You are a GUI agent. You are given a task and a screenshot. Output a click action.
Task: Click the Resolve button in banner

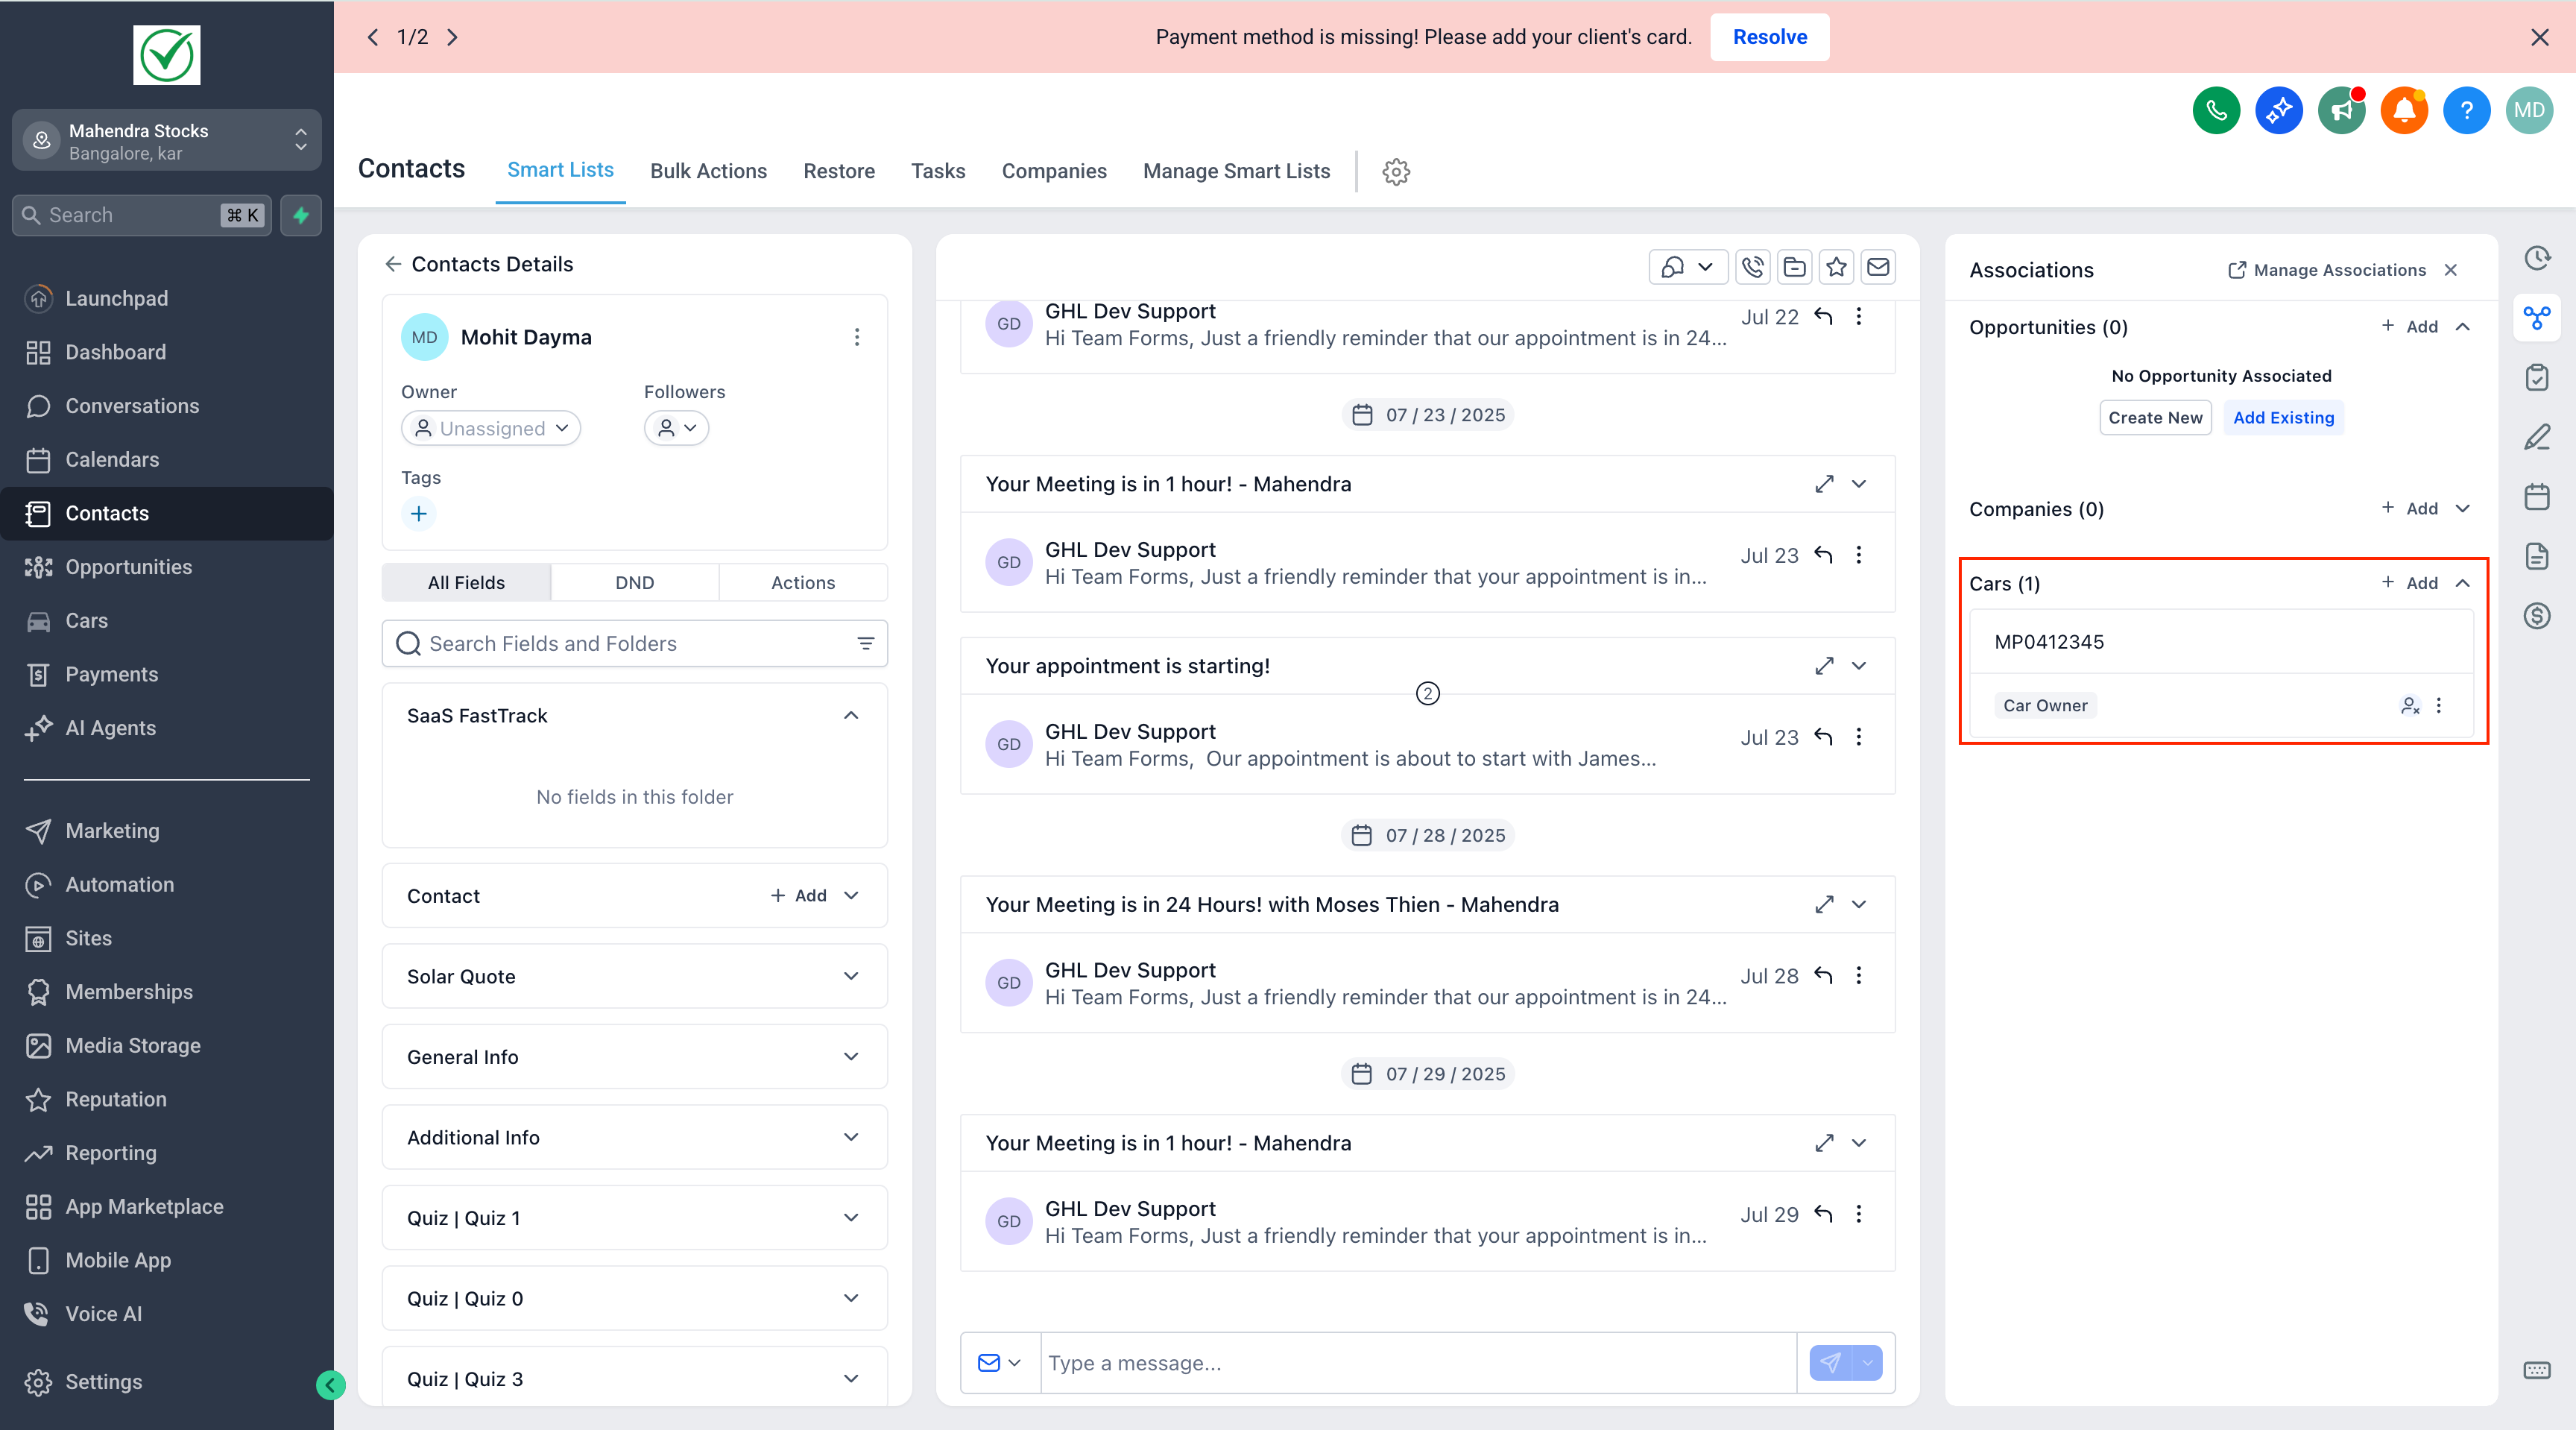(x=1769, y=37)
